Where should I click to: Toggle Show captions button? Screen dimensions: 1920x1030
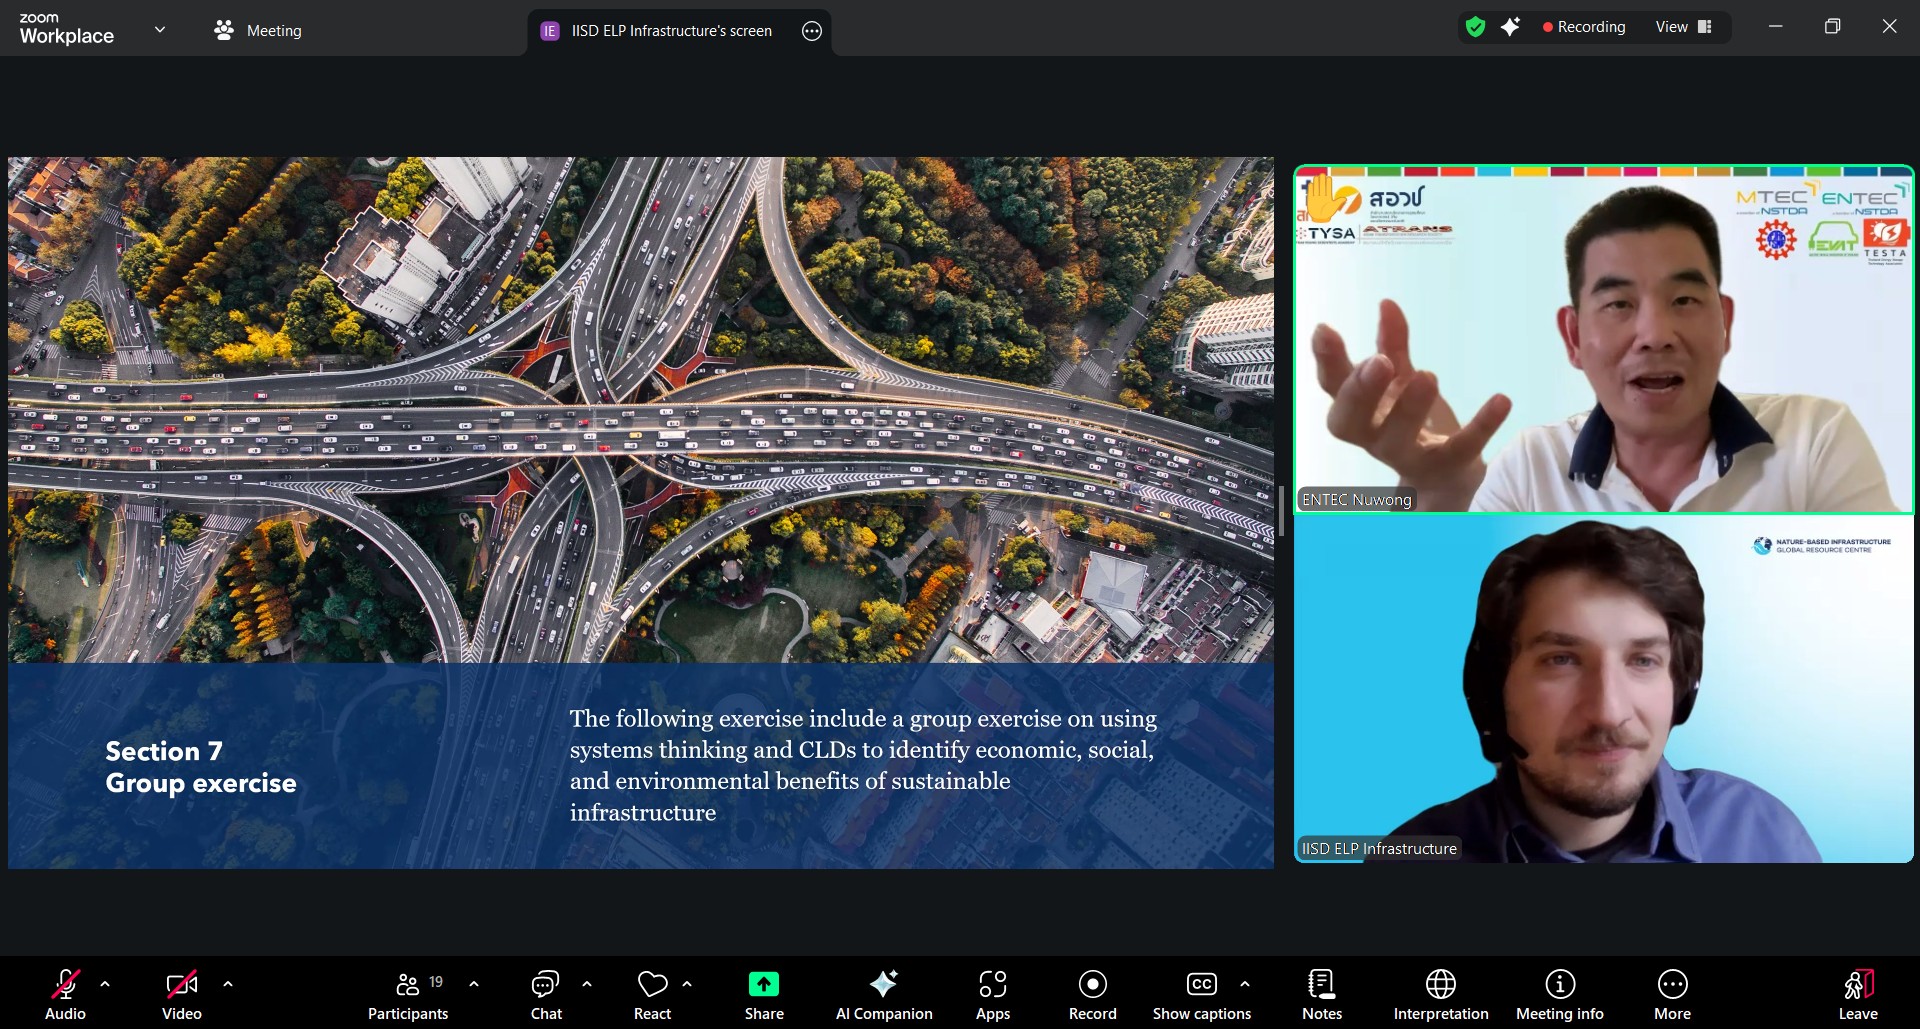coord(1201,995)
